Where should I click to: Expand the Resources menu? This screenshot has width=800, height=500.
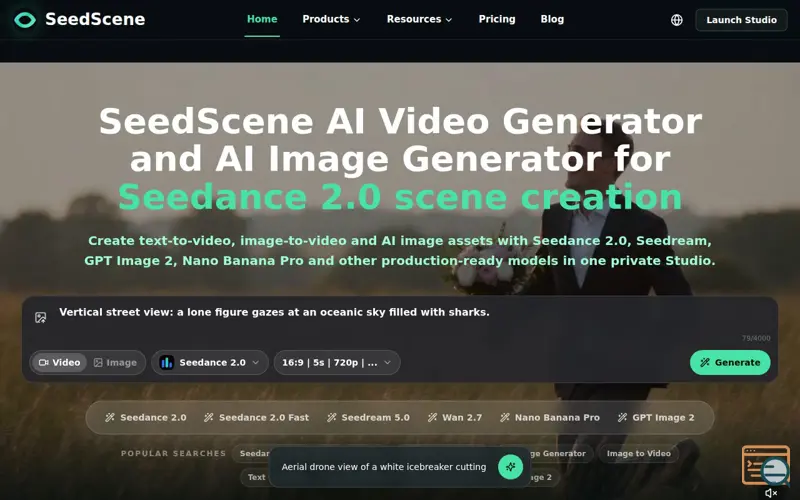419,19
